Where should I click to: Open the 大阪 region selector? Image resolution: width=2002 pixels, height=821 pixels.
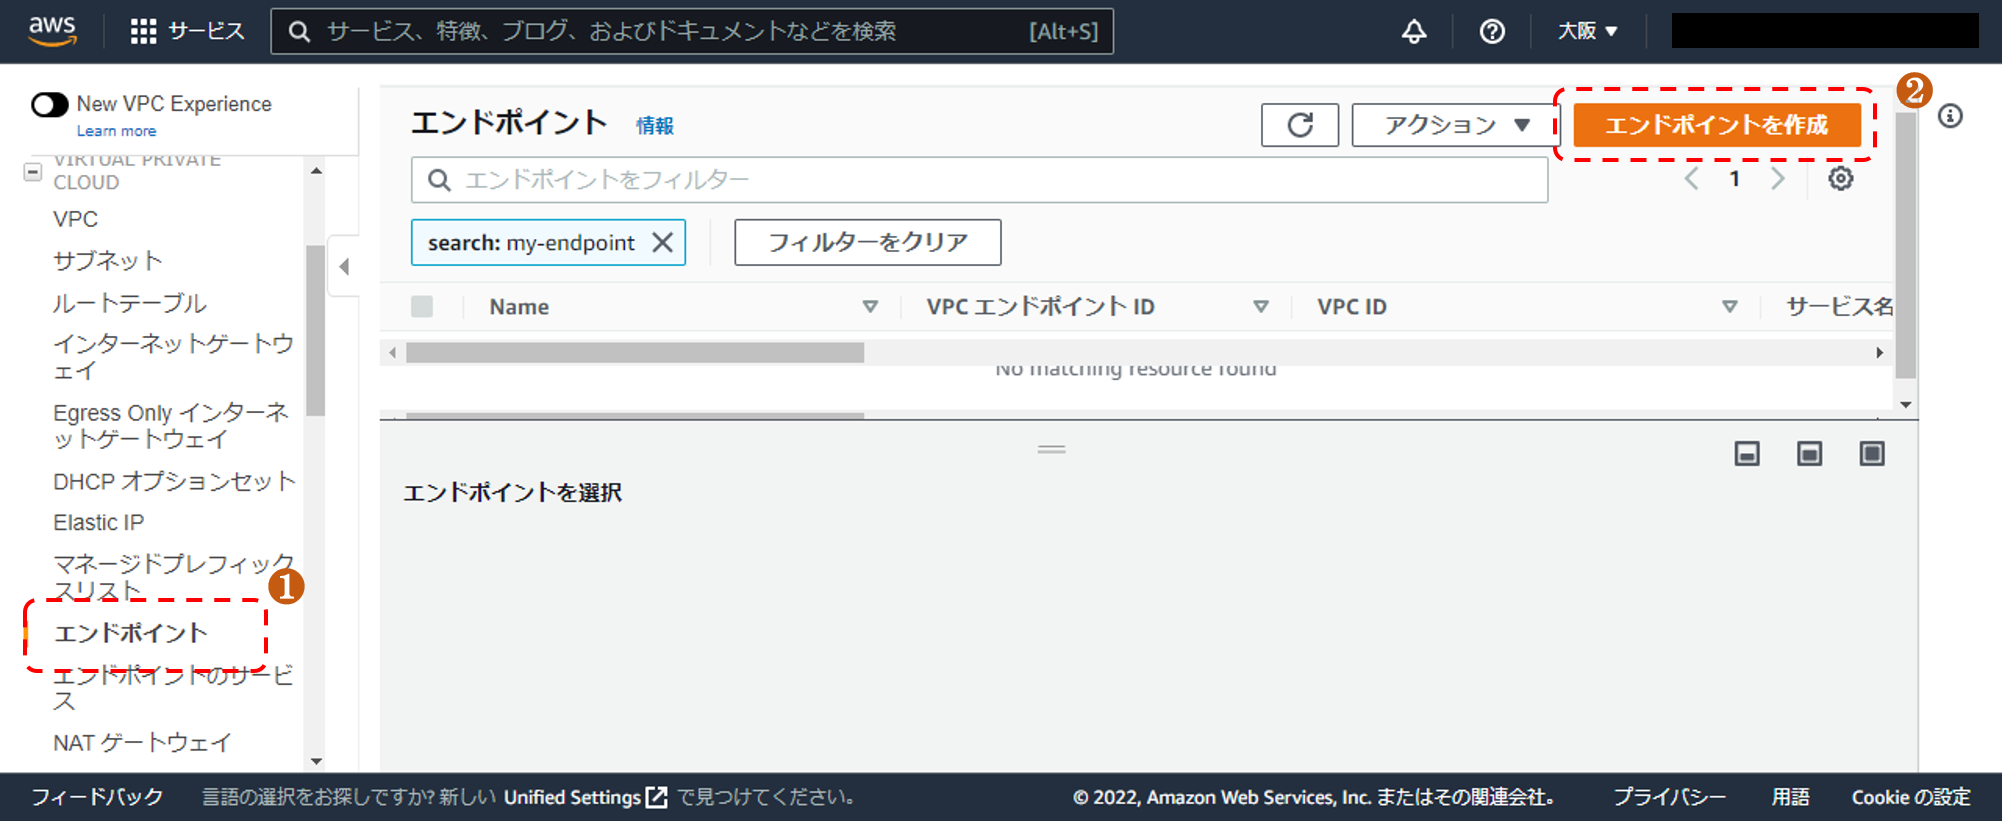[x=1587, y=32]
